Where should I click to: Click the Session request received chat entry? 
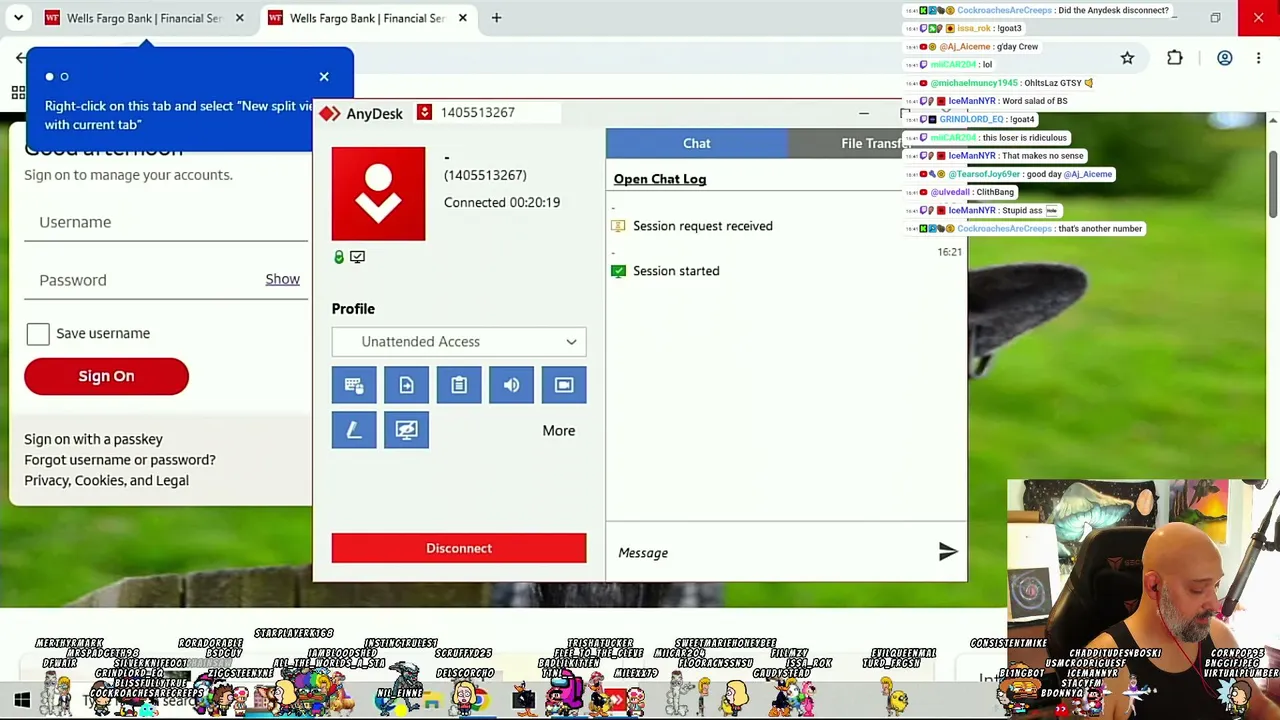coord(703,226)
